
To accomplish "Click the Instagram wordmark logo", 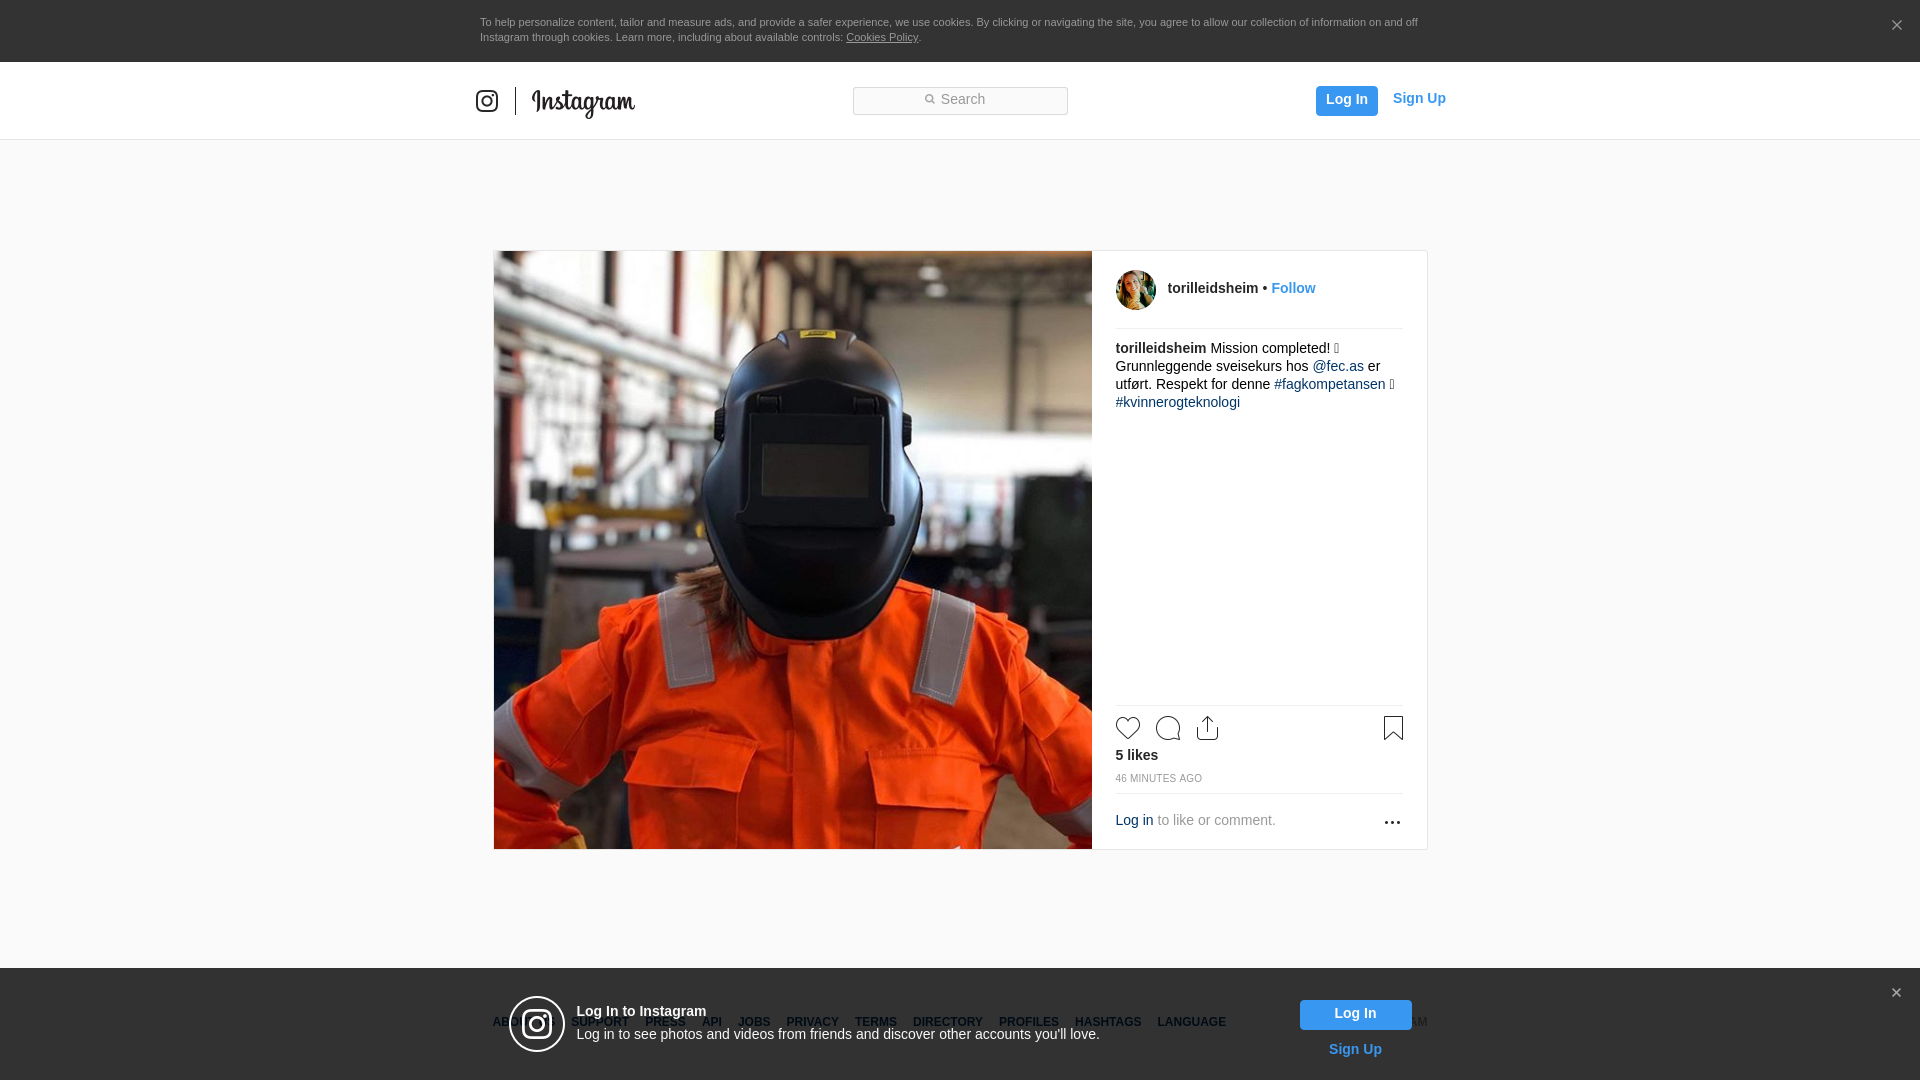I will [583, 103].
